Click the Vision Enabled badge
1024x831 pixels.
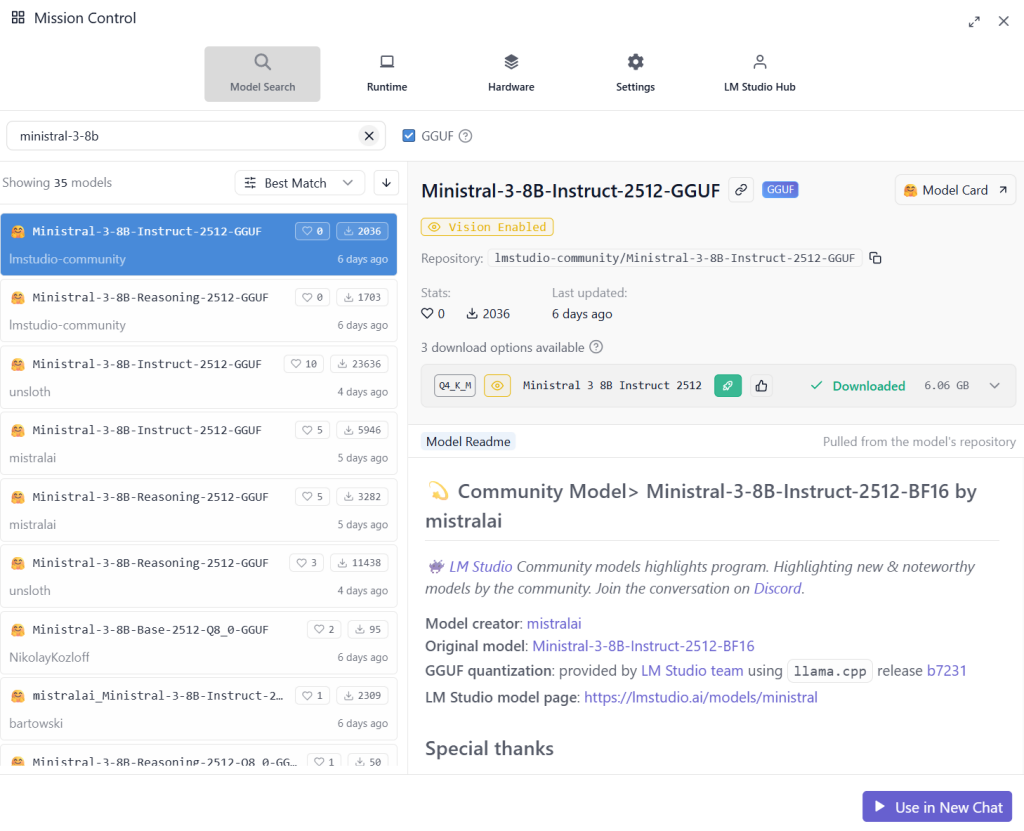point(487,227)
